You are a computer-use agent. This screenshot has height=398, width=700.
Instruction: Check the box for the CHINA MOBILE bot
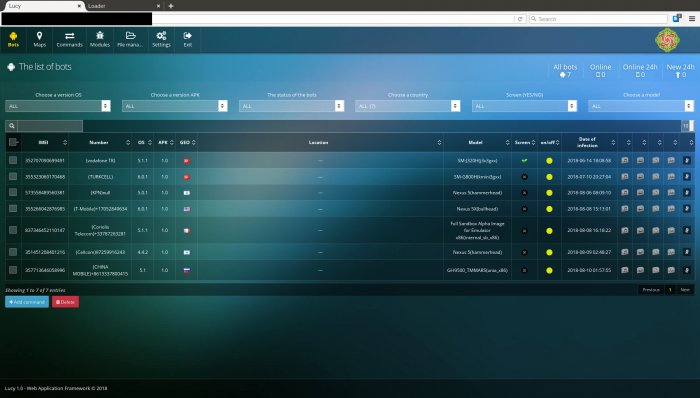(x=13, y=270)
